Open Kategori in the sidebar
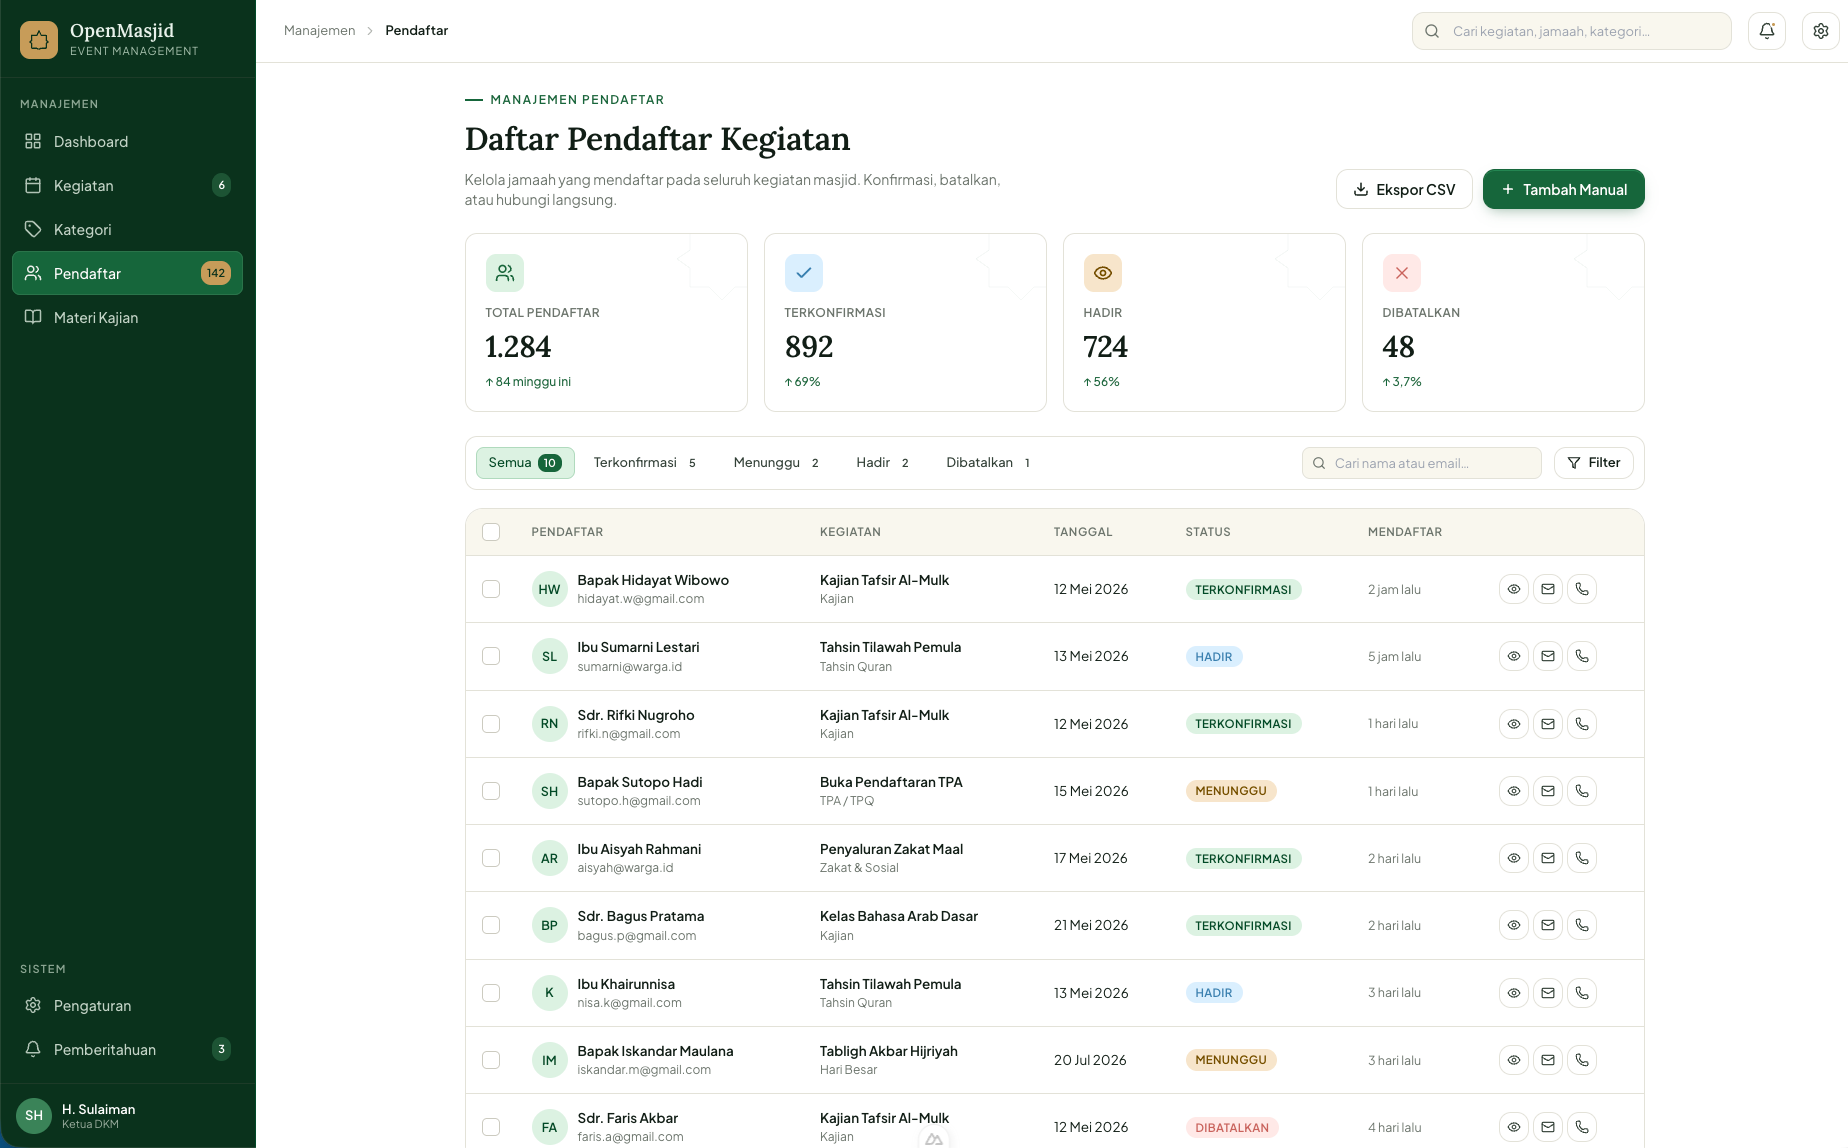Image resolution: width=1848 pixels, height=1148 pixels. [127, 229]
